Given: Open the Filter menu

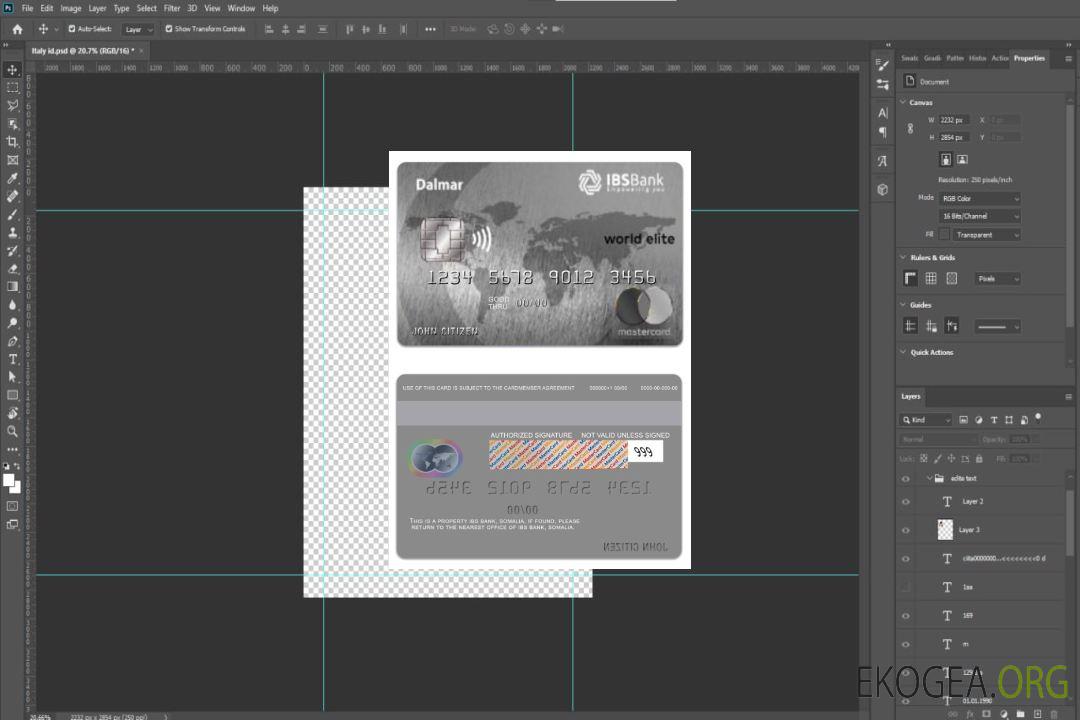Looking at the screenshot, I should [172, 8].
